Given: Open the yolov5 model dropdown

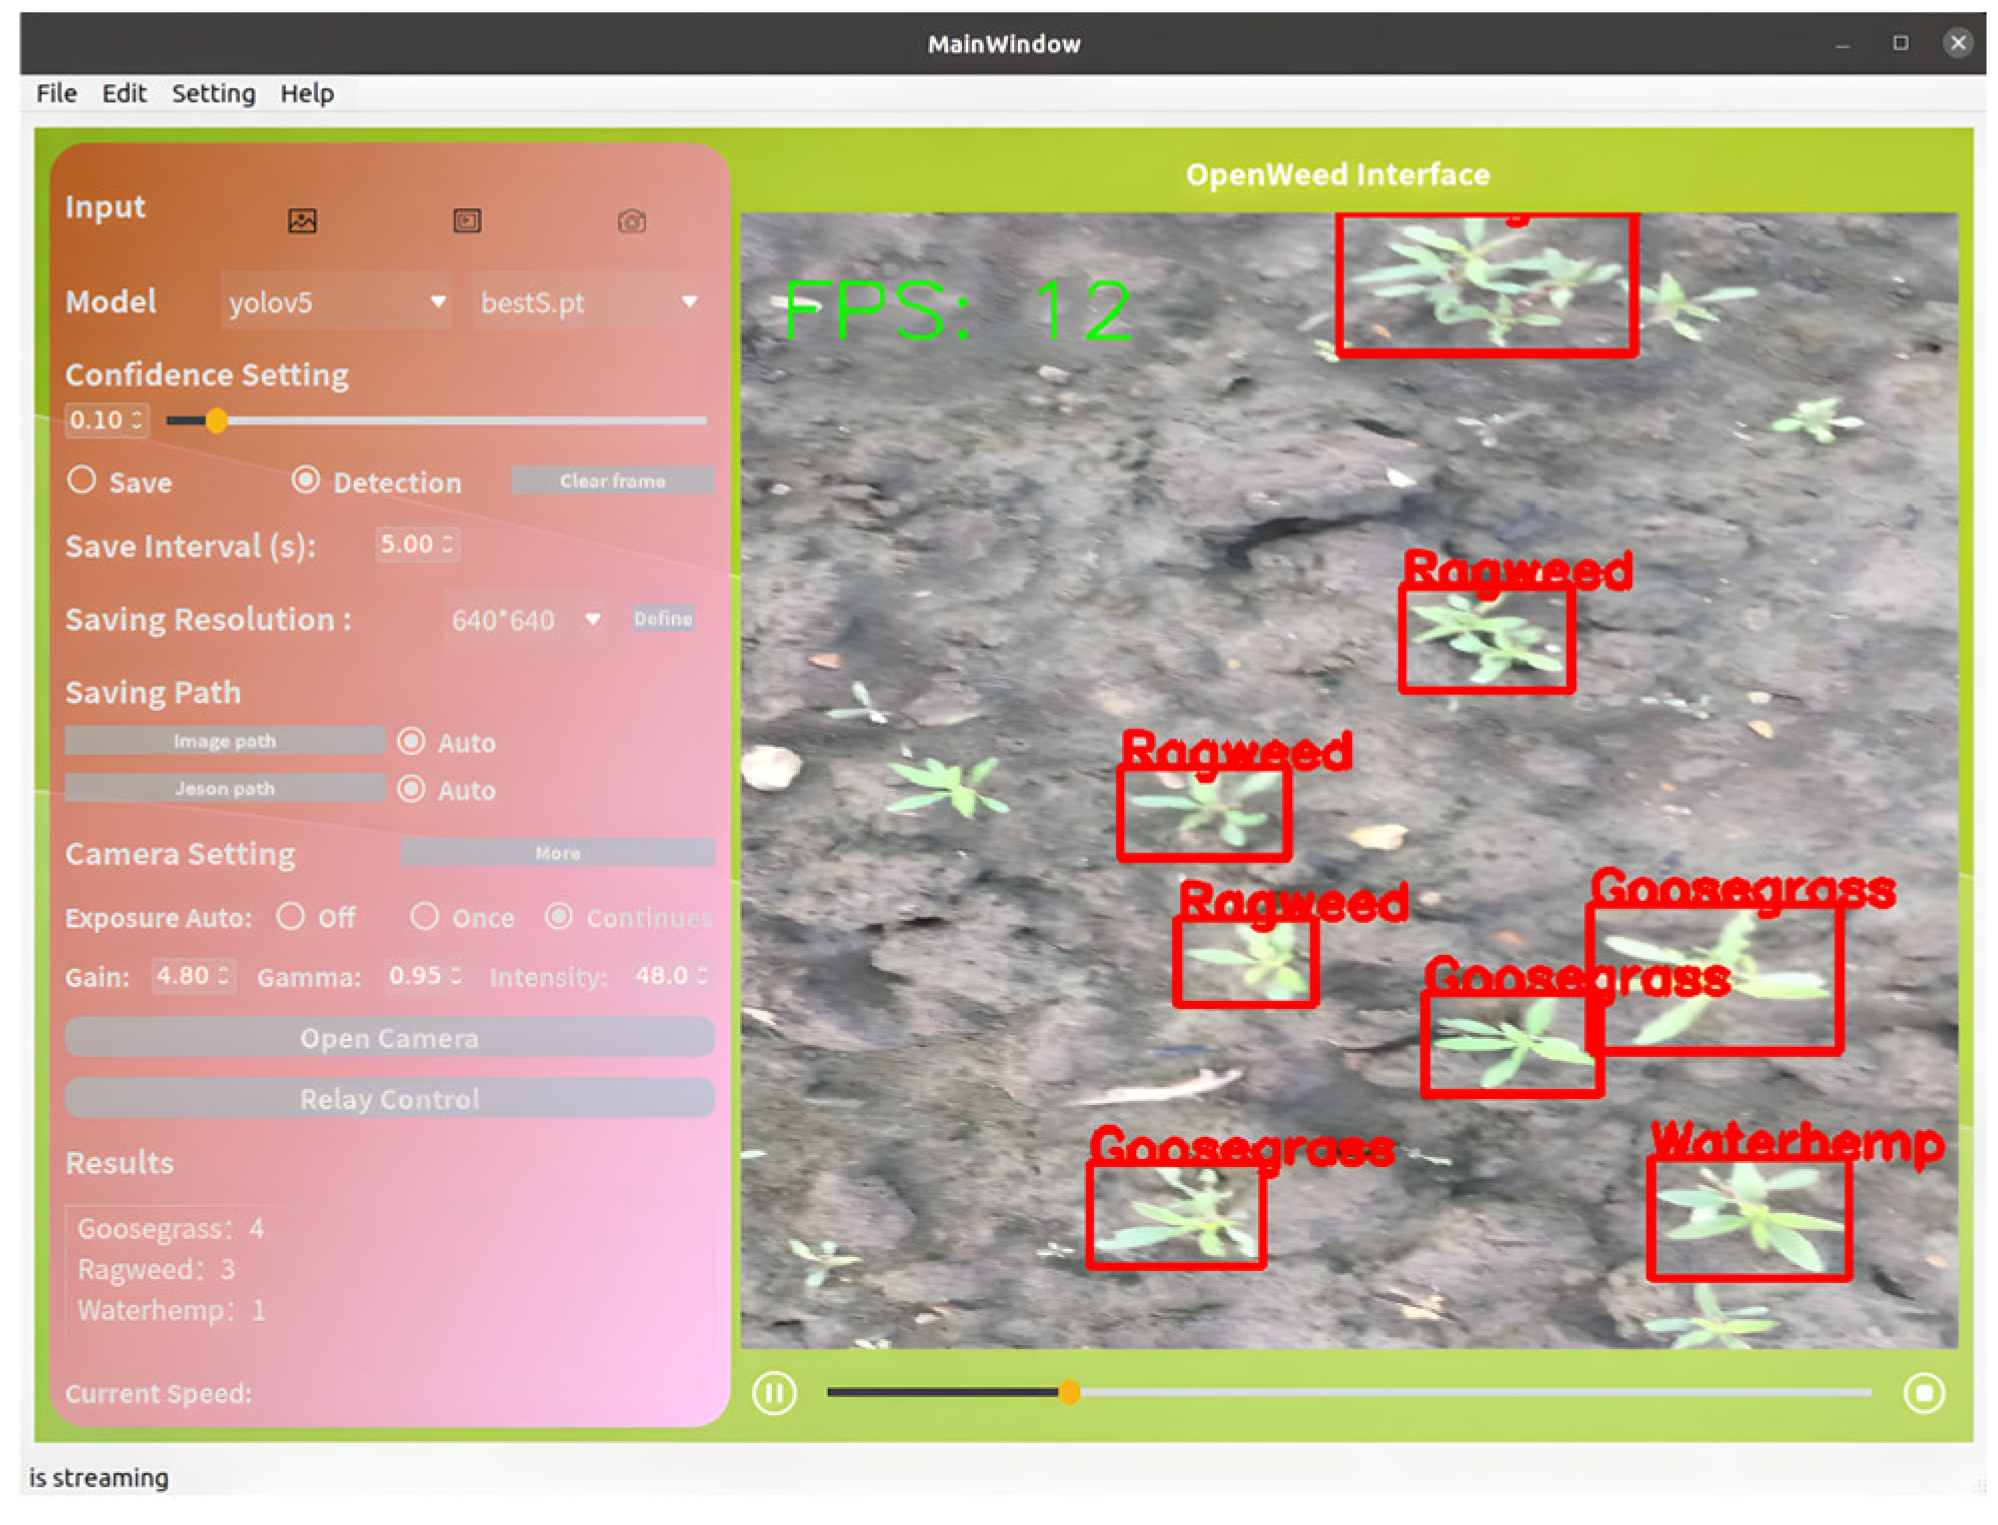Looking at the screenshot, I should pyautogui.click(x=336, y=302).
